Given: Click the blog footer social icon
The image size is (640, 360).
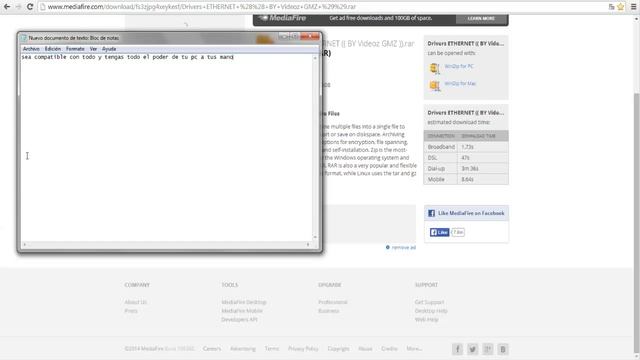Looking at the screenshot, I should [x=503, y=349].
